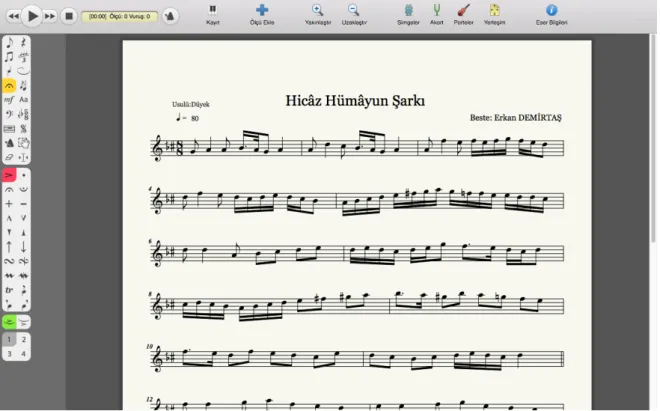Open Eser Bilgileri info

[x=551, y=14]
